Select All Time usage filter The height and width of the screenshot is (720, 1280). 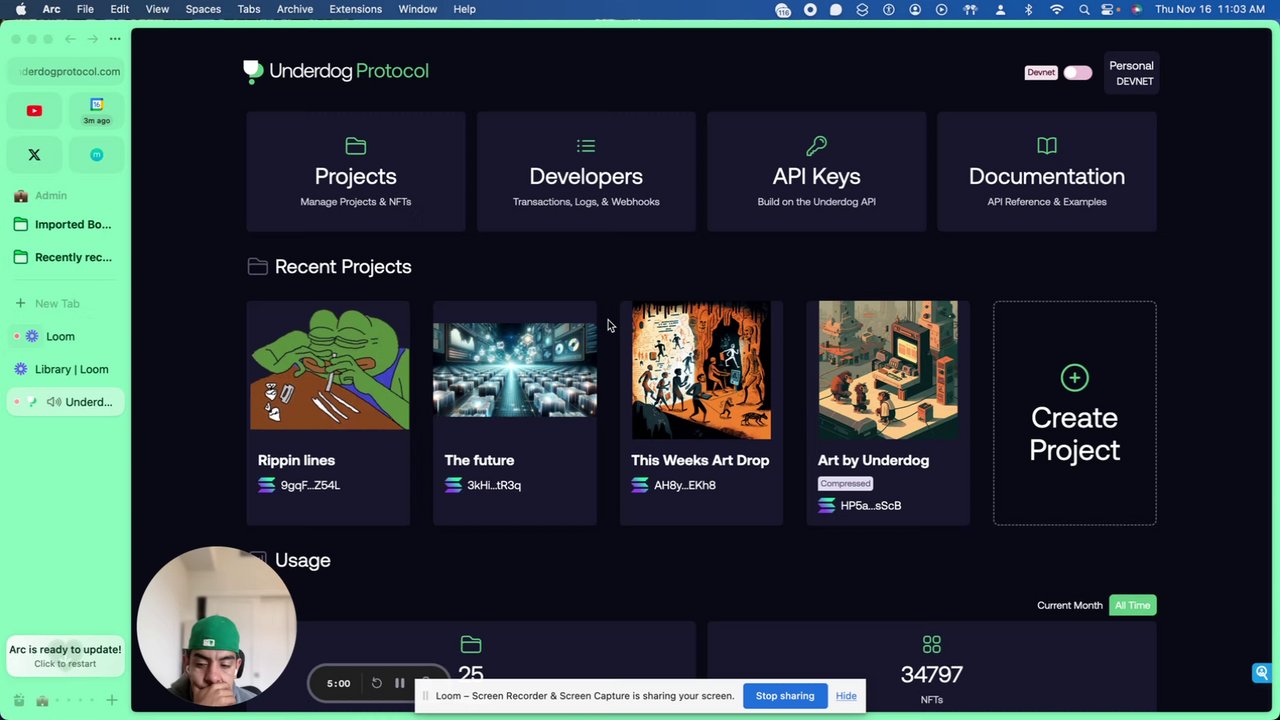click(1133, 605)
